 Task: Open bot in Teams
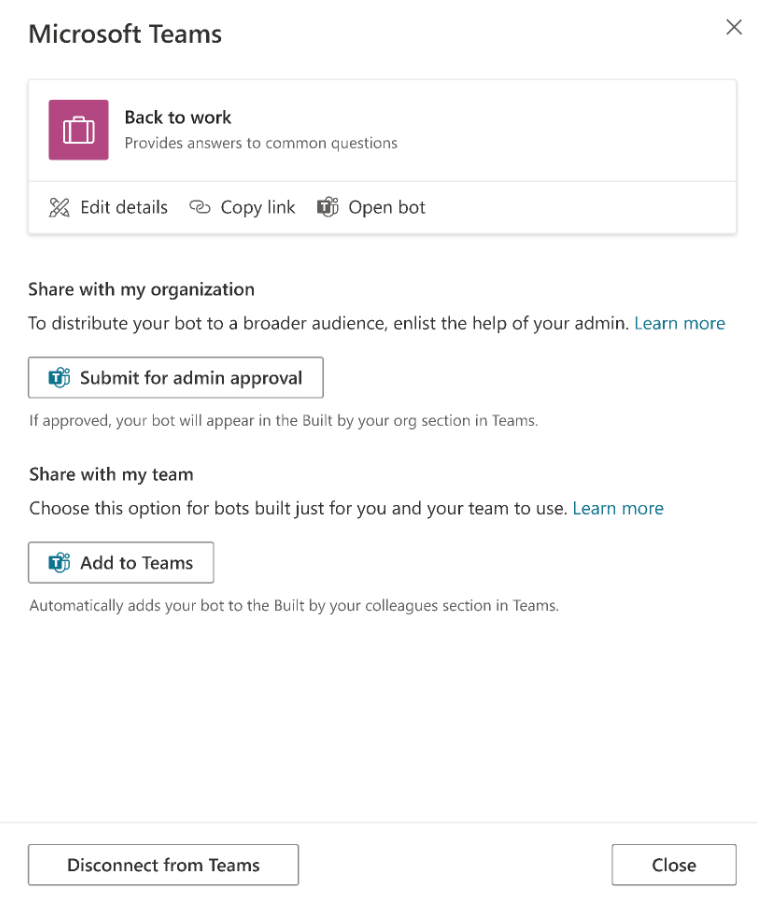click(x=371, y=207)
